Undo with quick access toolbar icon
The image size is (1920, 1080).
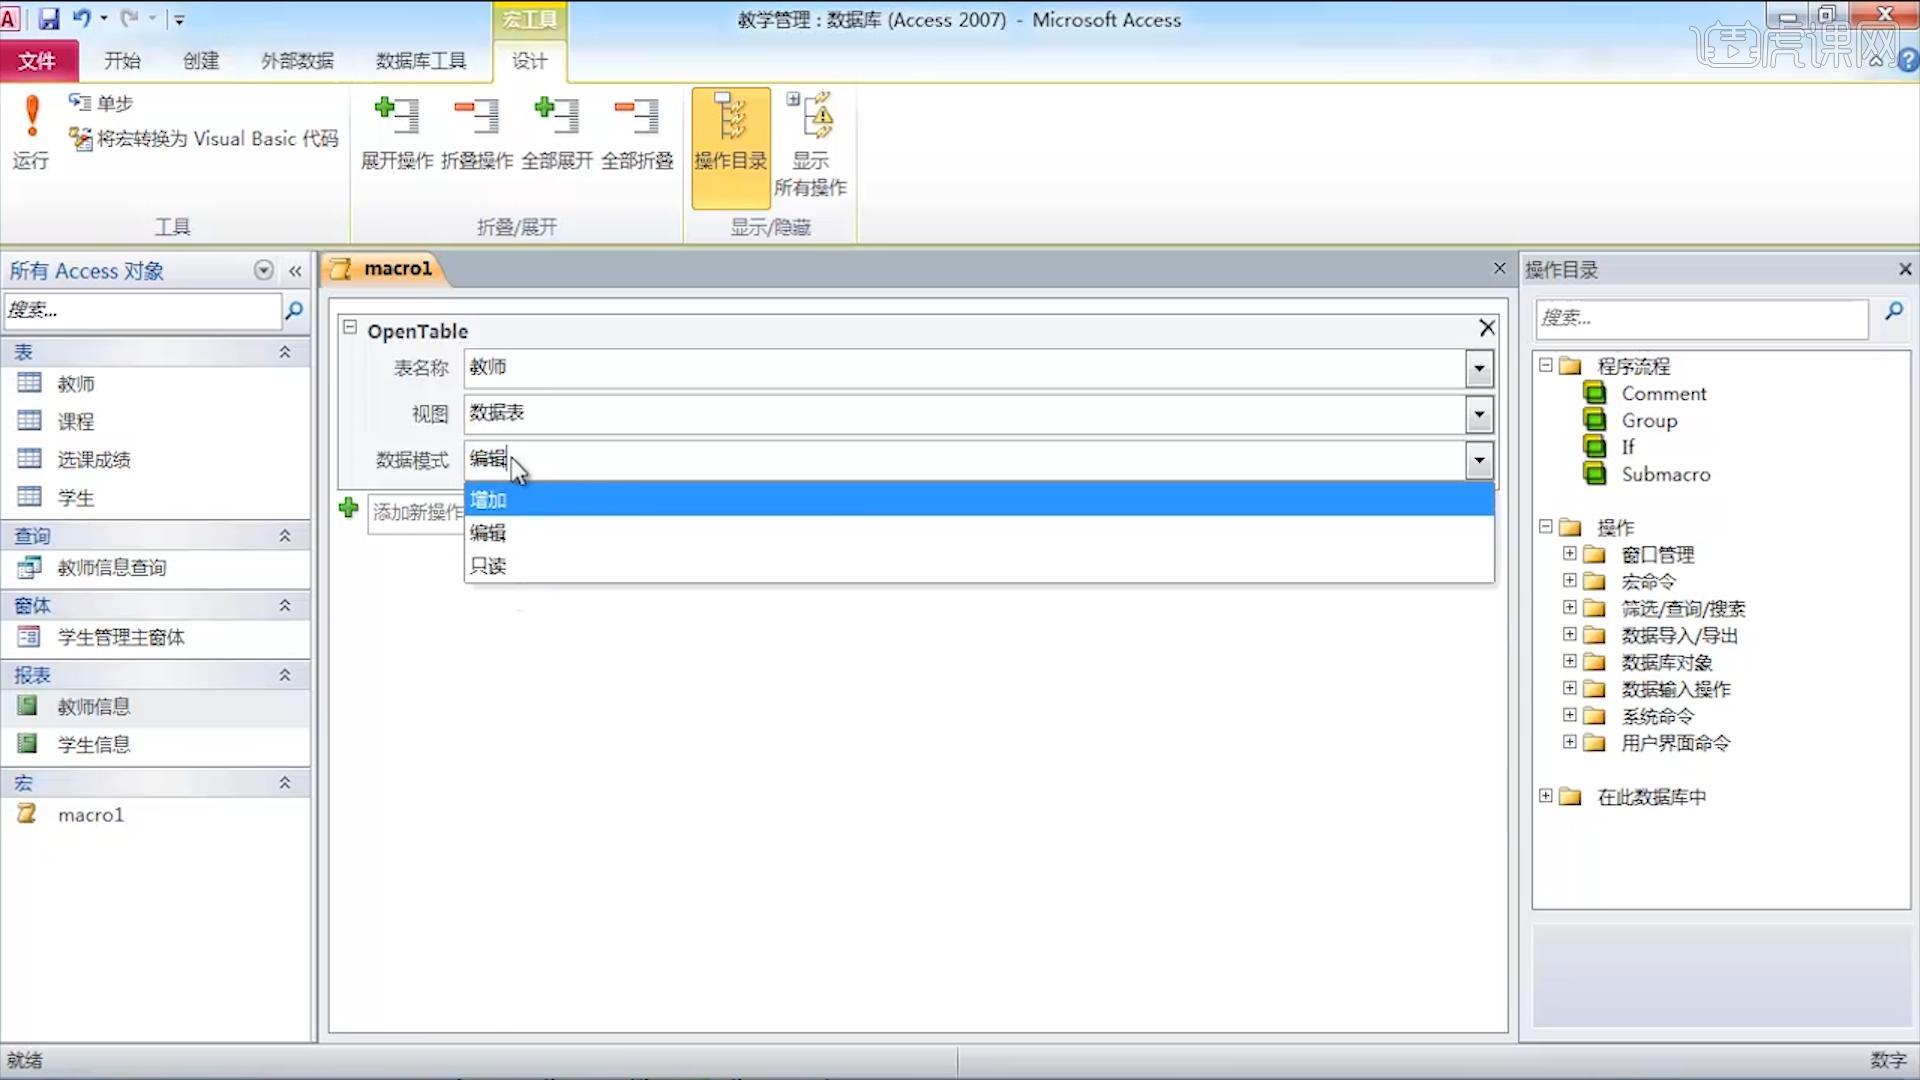click(x=82, y=18)
